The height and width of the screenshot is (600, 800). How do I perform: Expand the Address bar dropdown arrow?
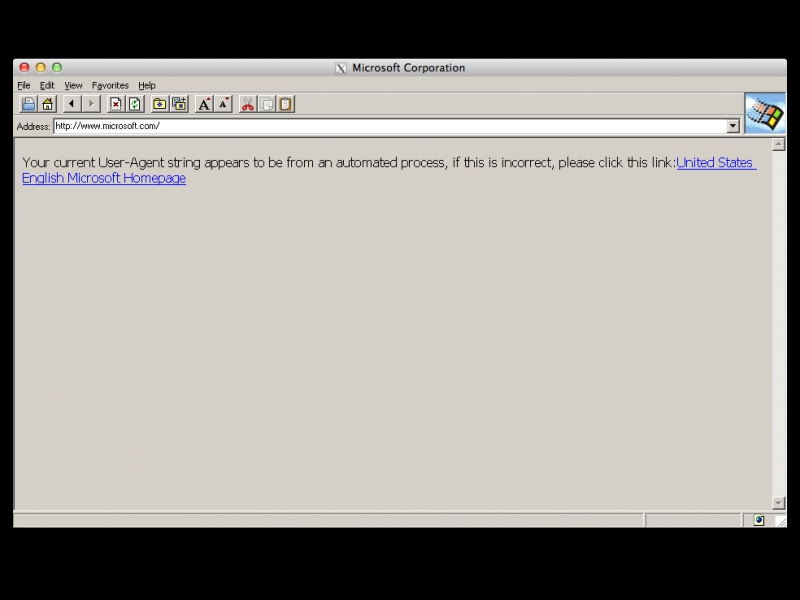(733, 126)
